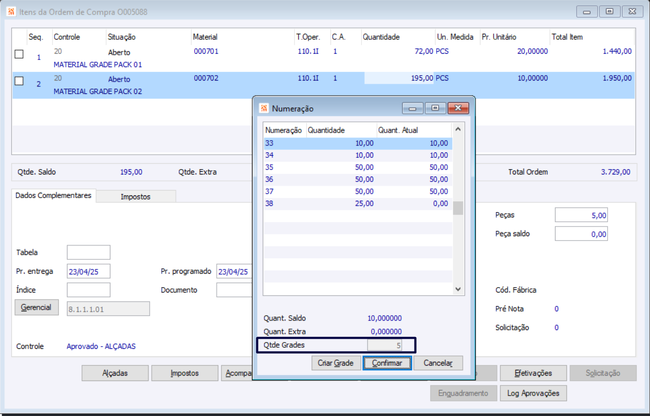Click the Criar Grade button
Viewport: 650px width, 416px height.
pyautogui.click(x=335, y=363)
